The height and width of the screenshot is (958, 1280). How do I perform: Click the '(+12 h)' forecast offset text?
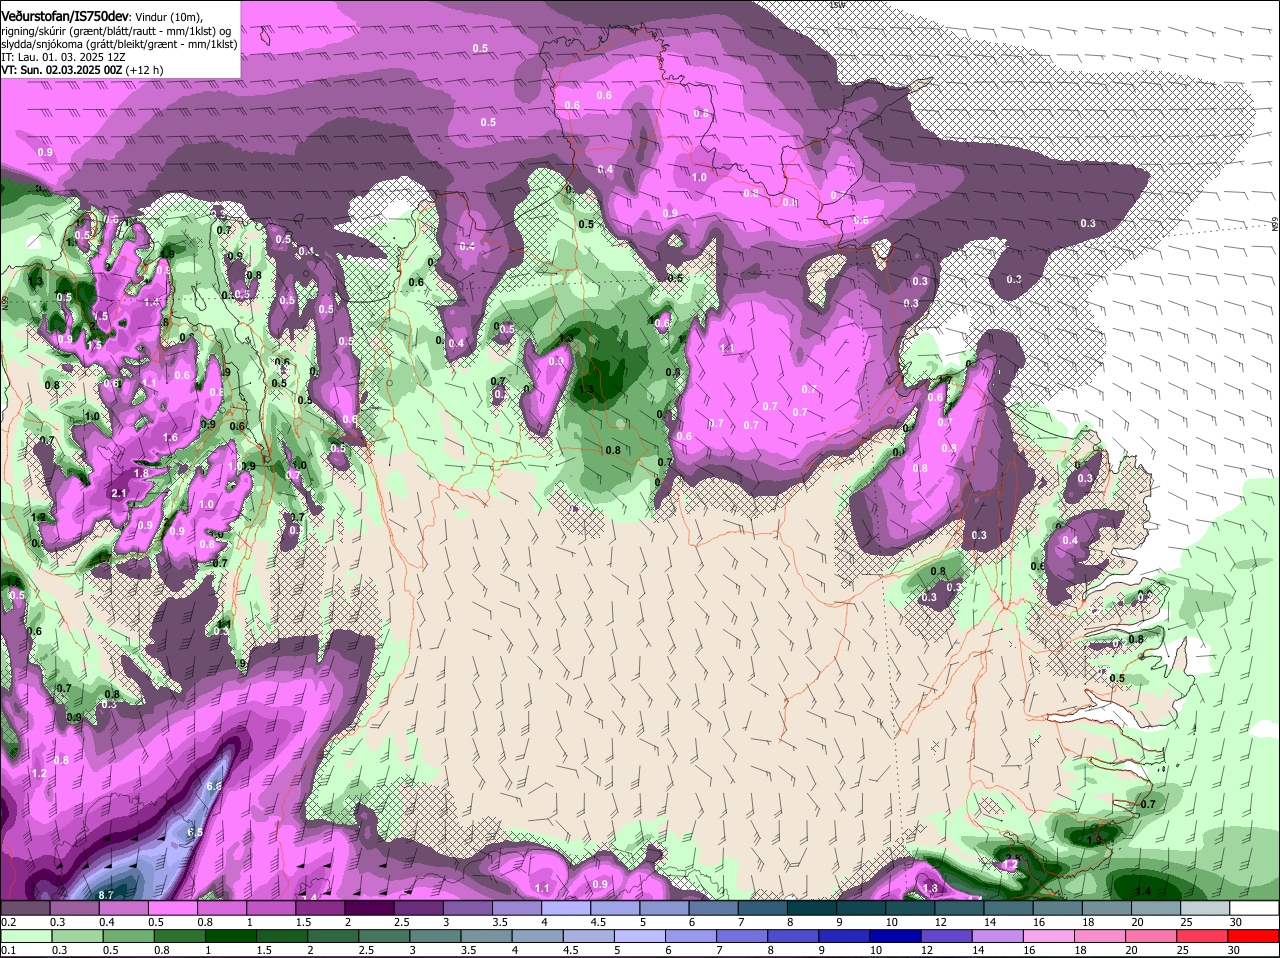(145, 70)
